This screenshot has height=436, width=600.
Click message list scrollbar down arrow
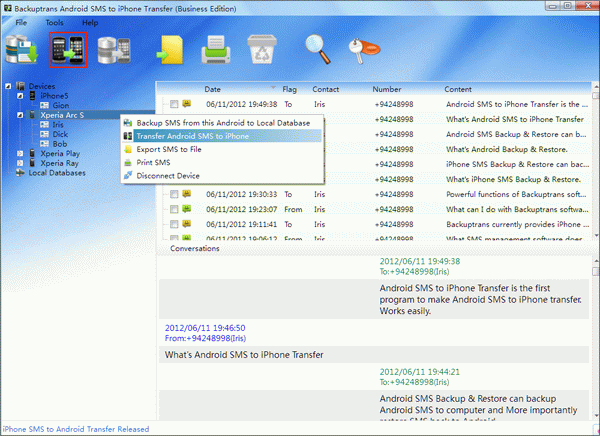pos(595,235)
